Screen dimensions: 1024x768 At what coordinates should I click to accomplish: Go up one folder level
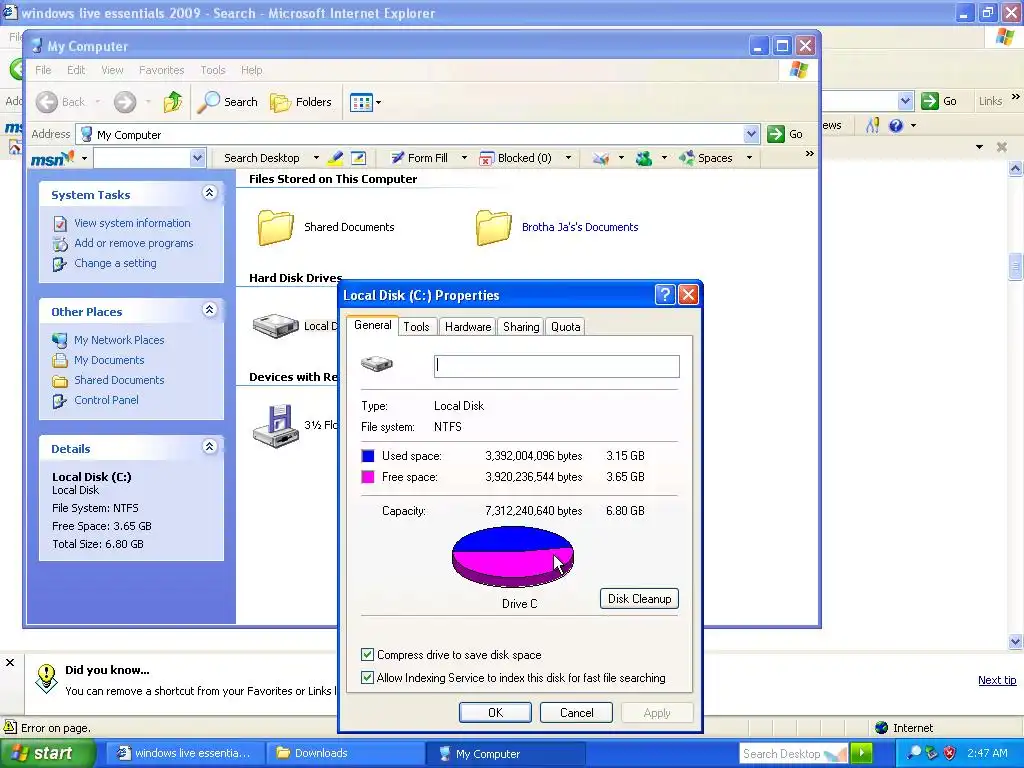(x=173, y=102)
